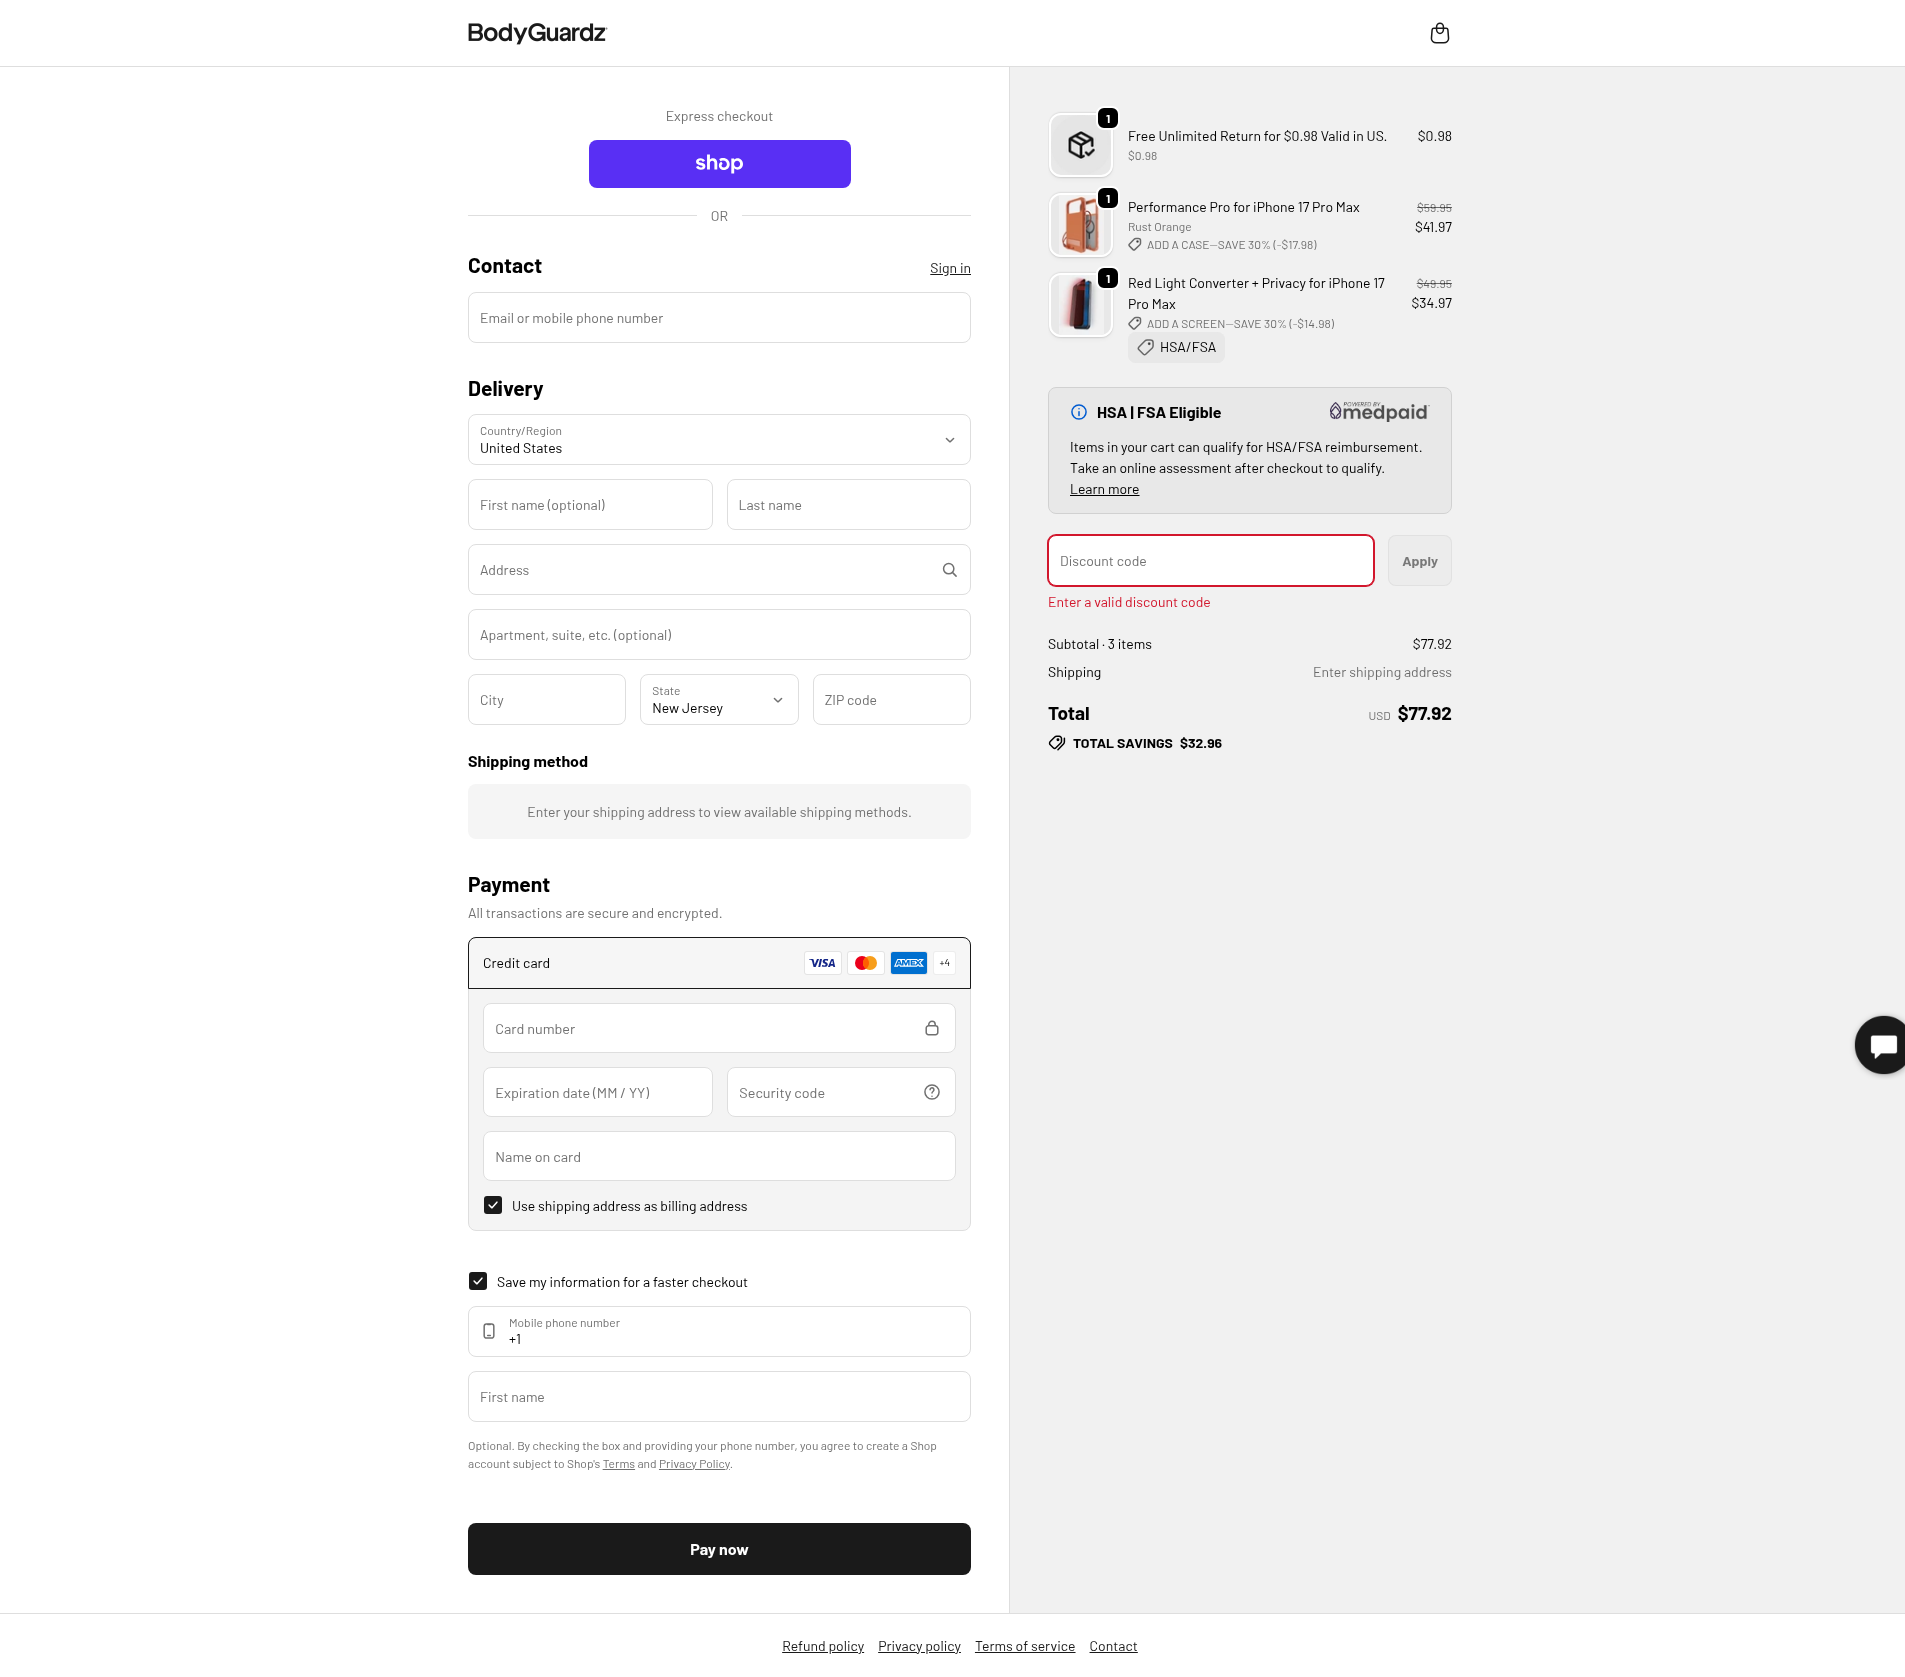Viewport: 1905px width, 1677px height.
Task: Click the card number lock icon
Action: [931, 1028]
